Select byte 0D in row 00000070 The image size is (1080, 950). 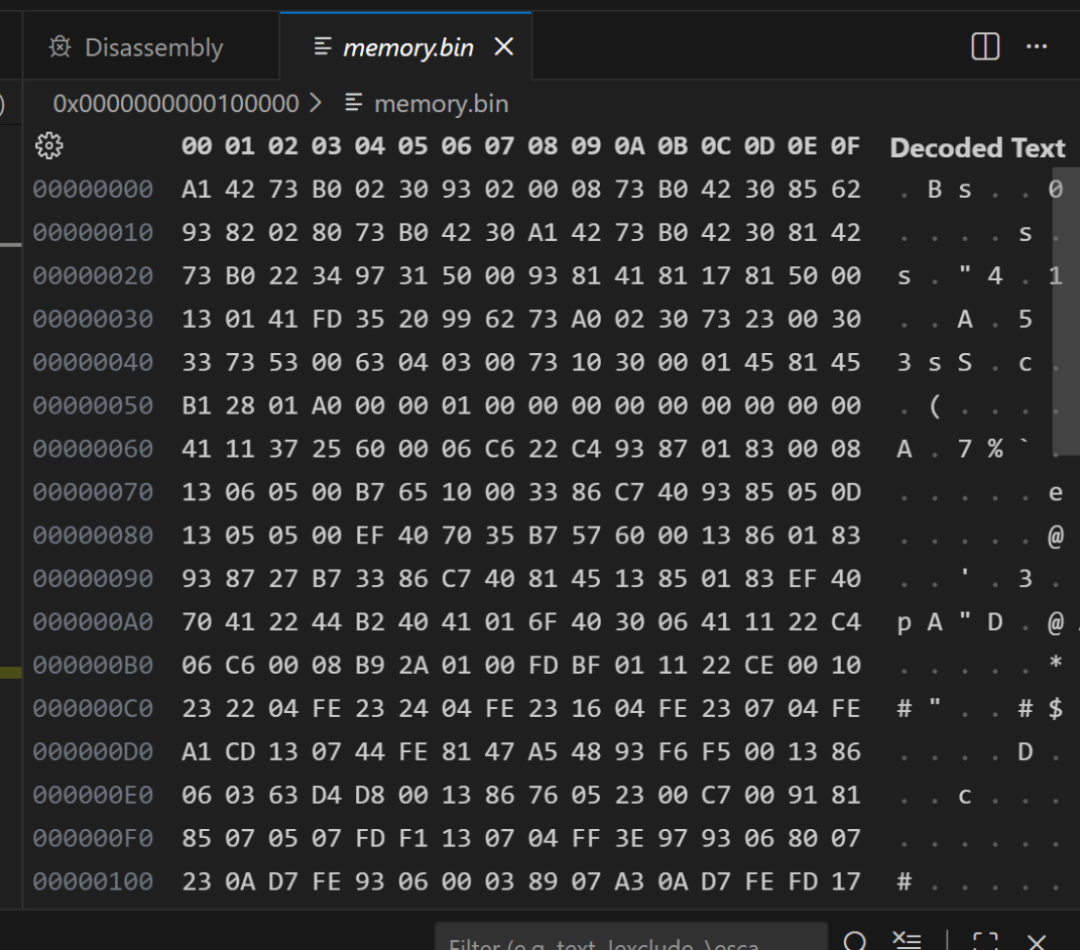coord(845,492)
